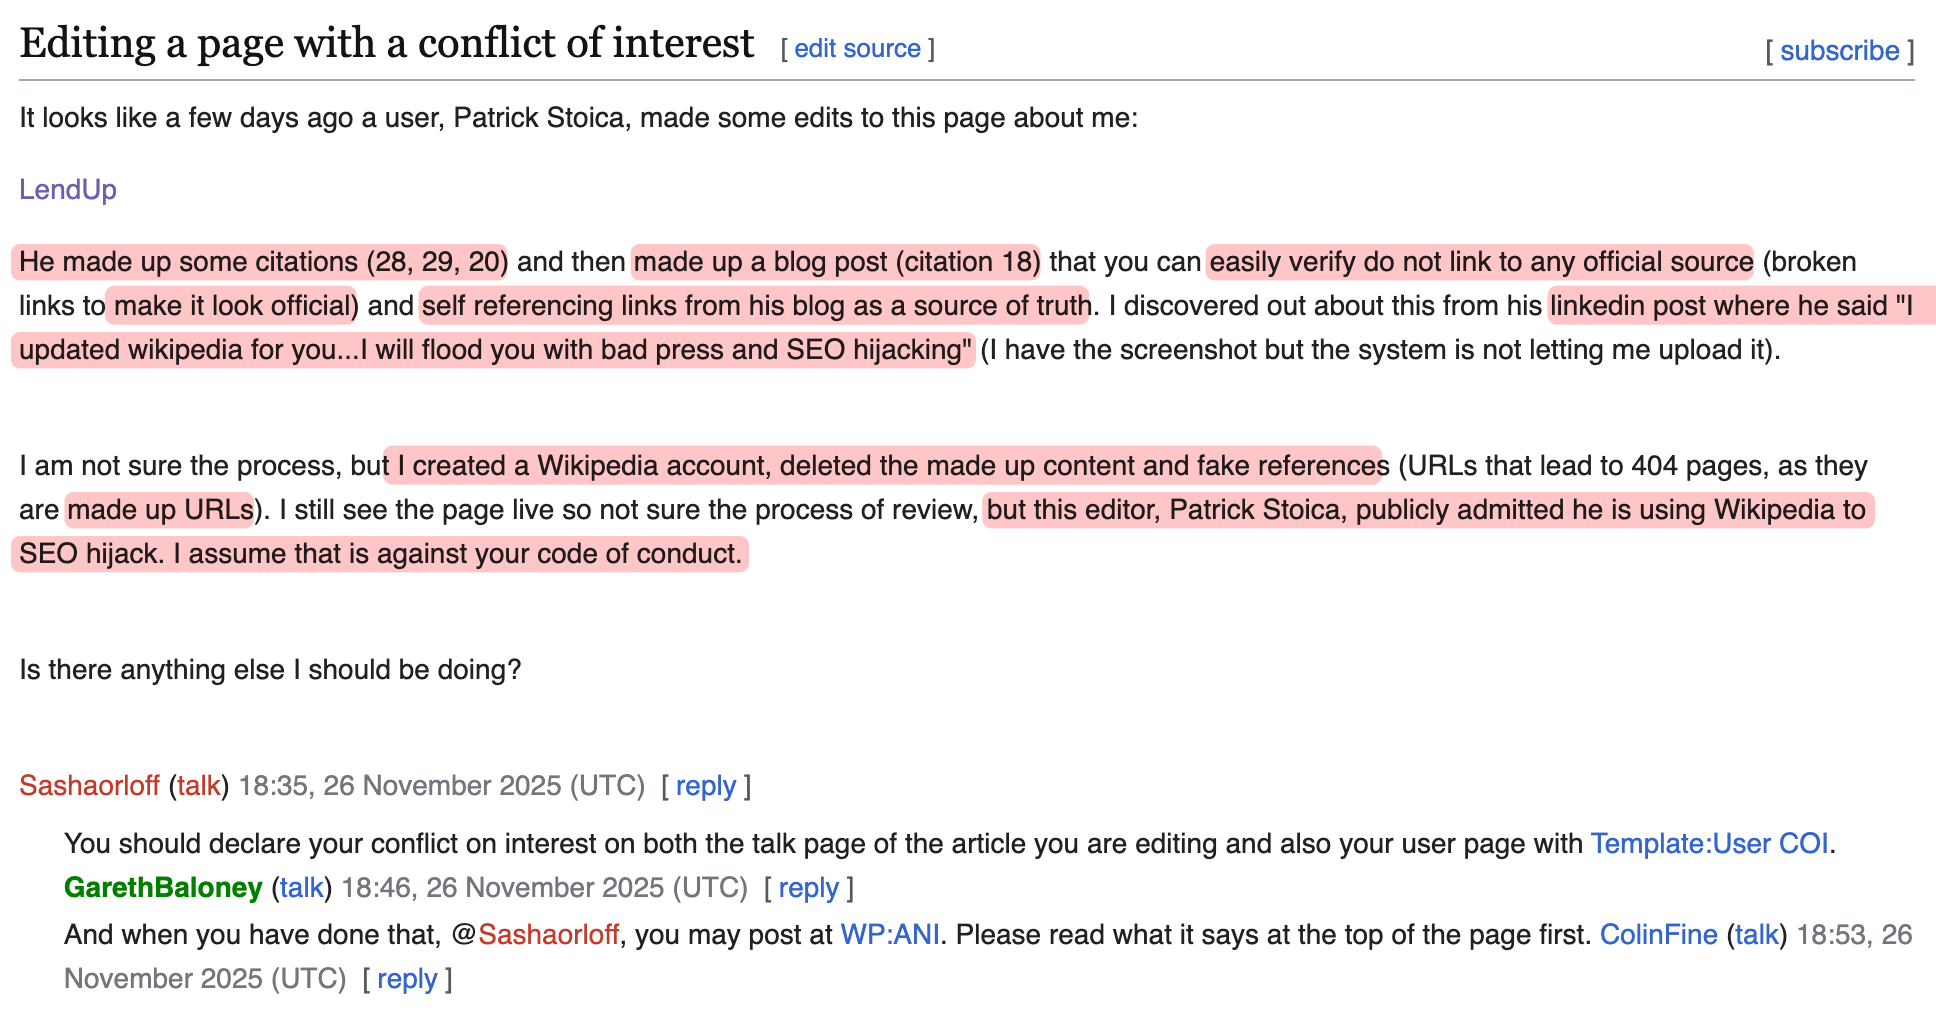Click the highlighted "made up URLs" text

click(160, 510)
